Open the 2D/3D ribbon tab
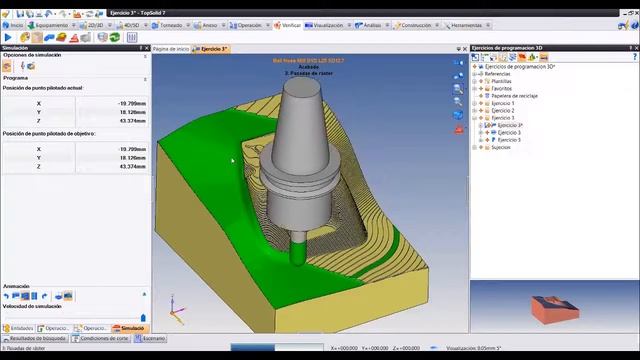This screenshot has height=360, width=640. tap(92, 25)
